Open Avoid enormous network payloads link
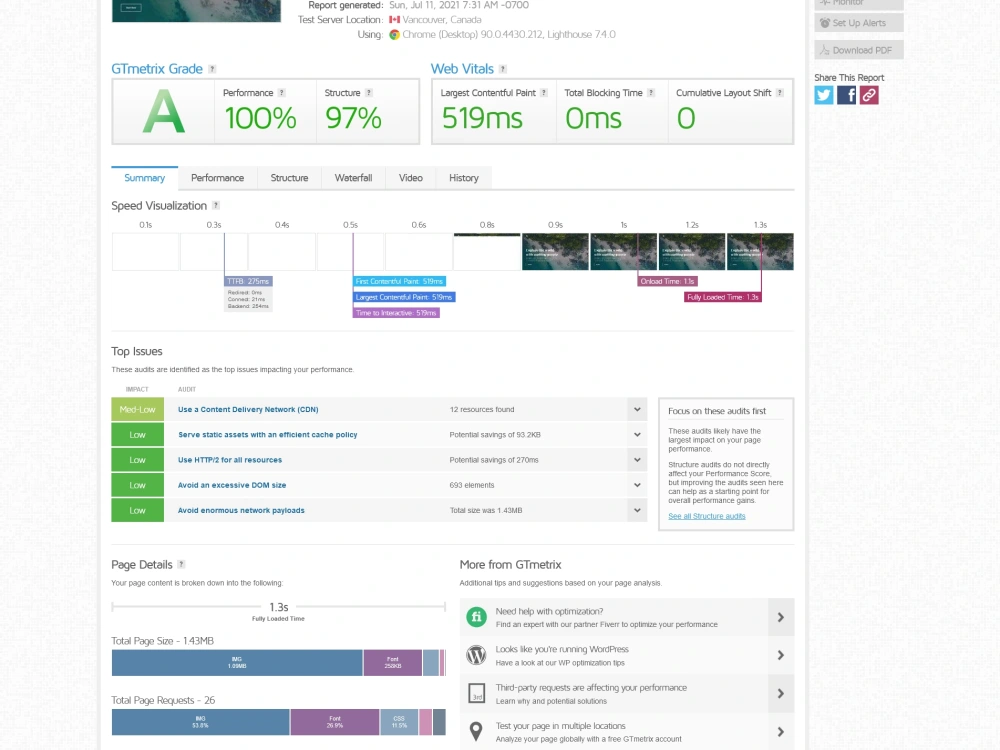This screenshot has width=1000, height=750. [x=241, y=510]
